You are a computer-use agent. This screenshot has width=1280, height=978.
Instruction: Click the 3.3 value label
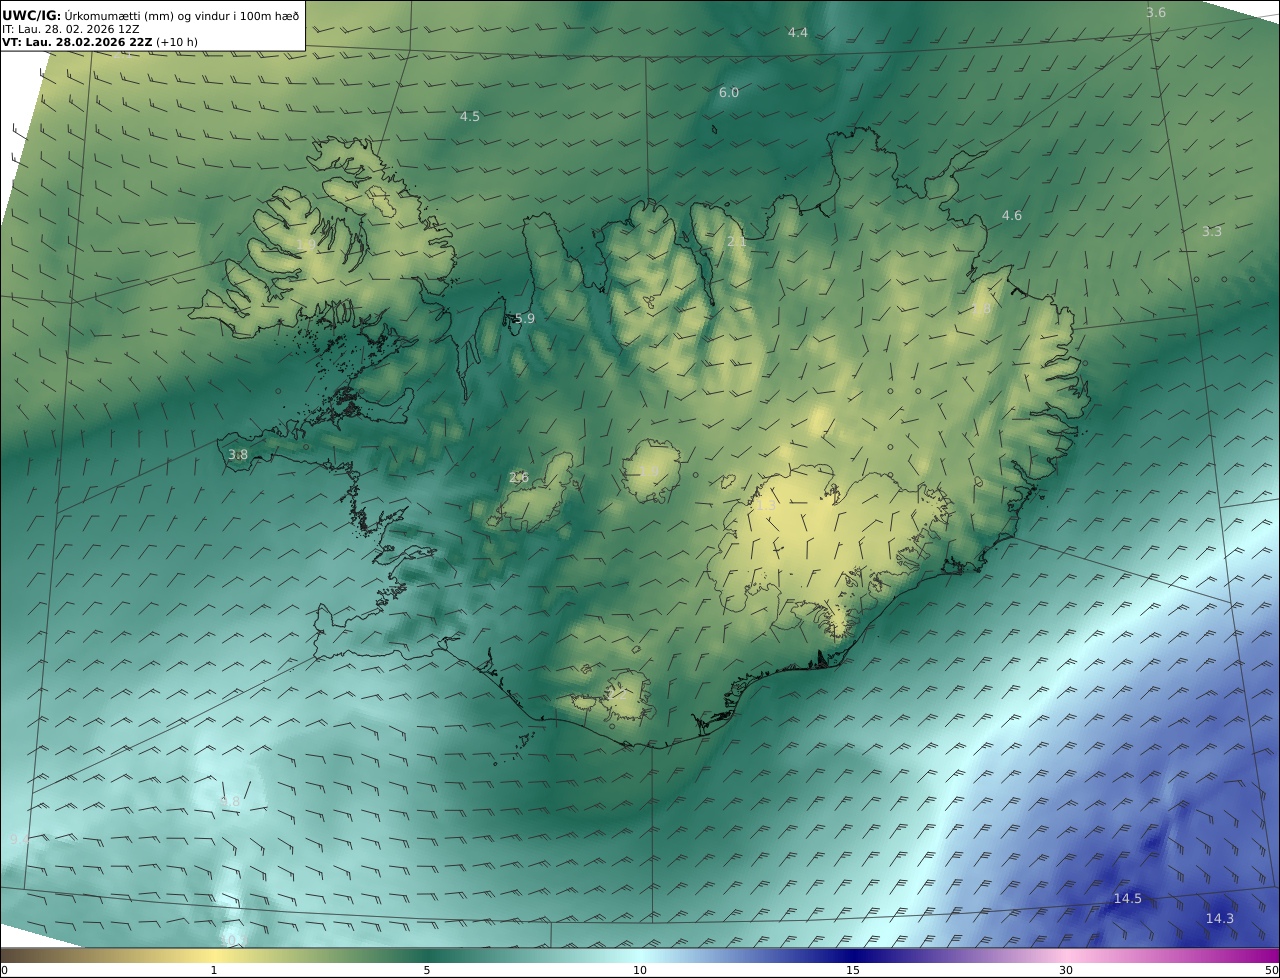(x=1211, y=232)
